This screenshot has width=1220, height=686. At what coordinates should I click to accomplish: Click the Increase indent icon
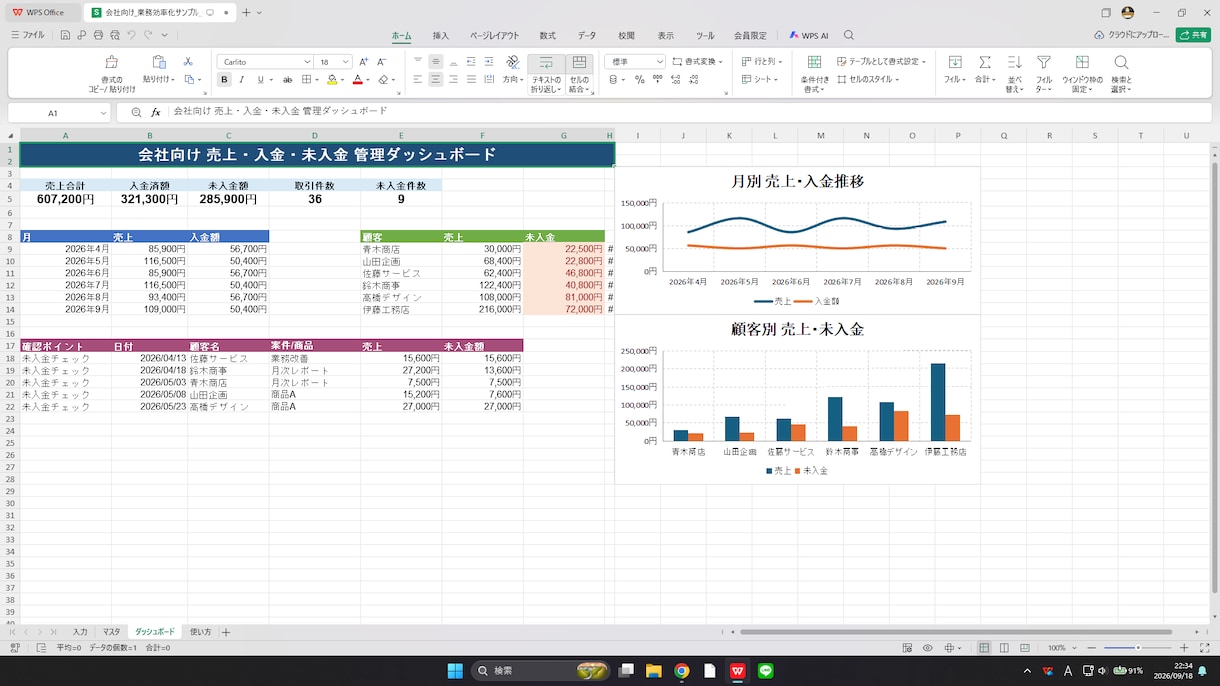tap(490, 62)
